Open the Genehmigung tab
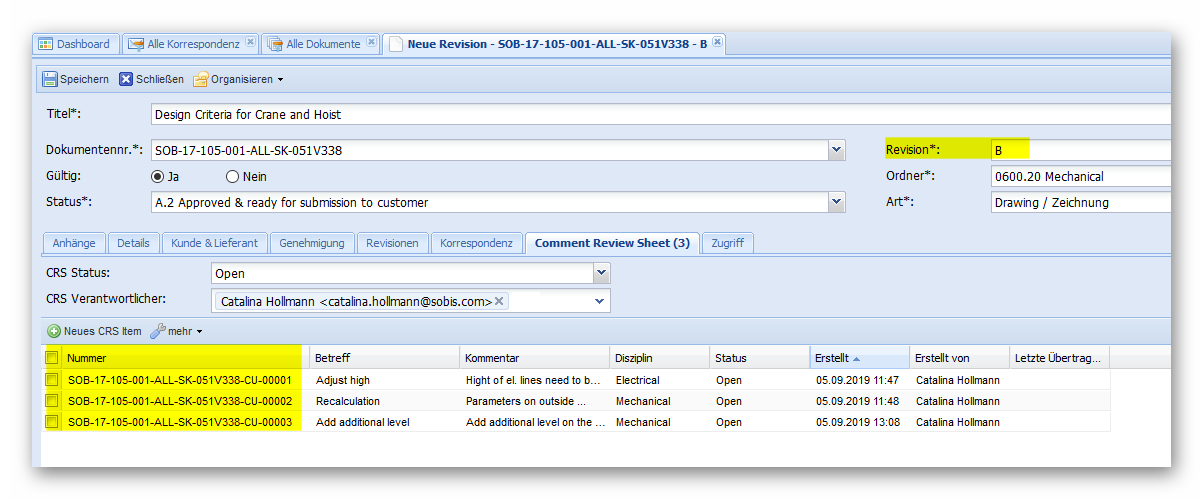 click(x=312, y=243)
